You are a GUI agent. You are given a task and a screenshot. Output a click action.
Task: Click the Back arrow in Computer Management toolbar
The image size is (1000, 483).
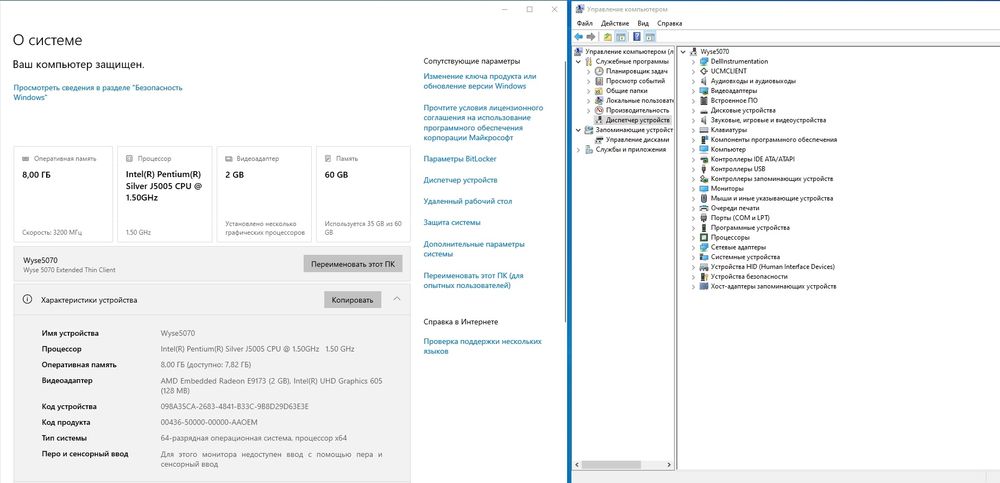click(578, 36)
